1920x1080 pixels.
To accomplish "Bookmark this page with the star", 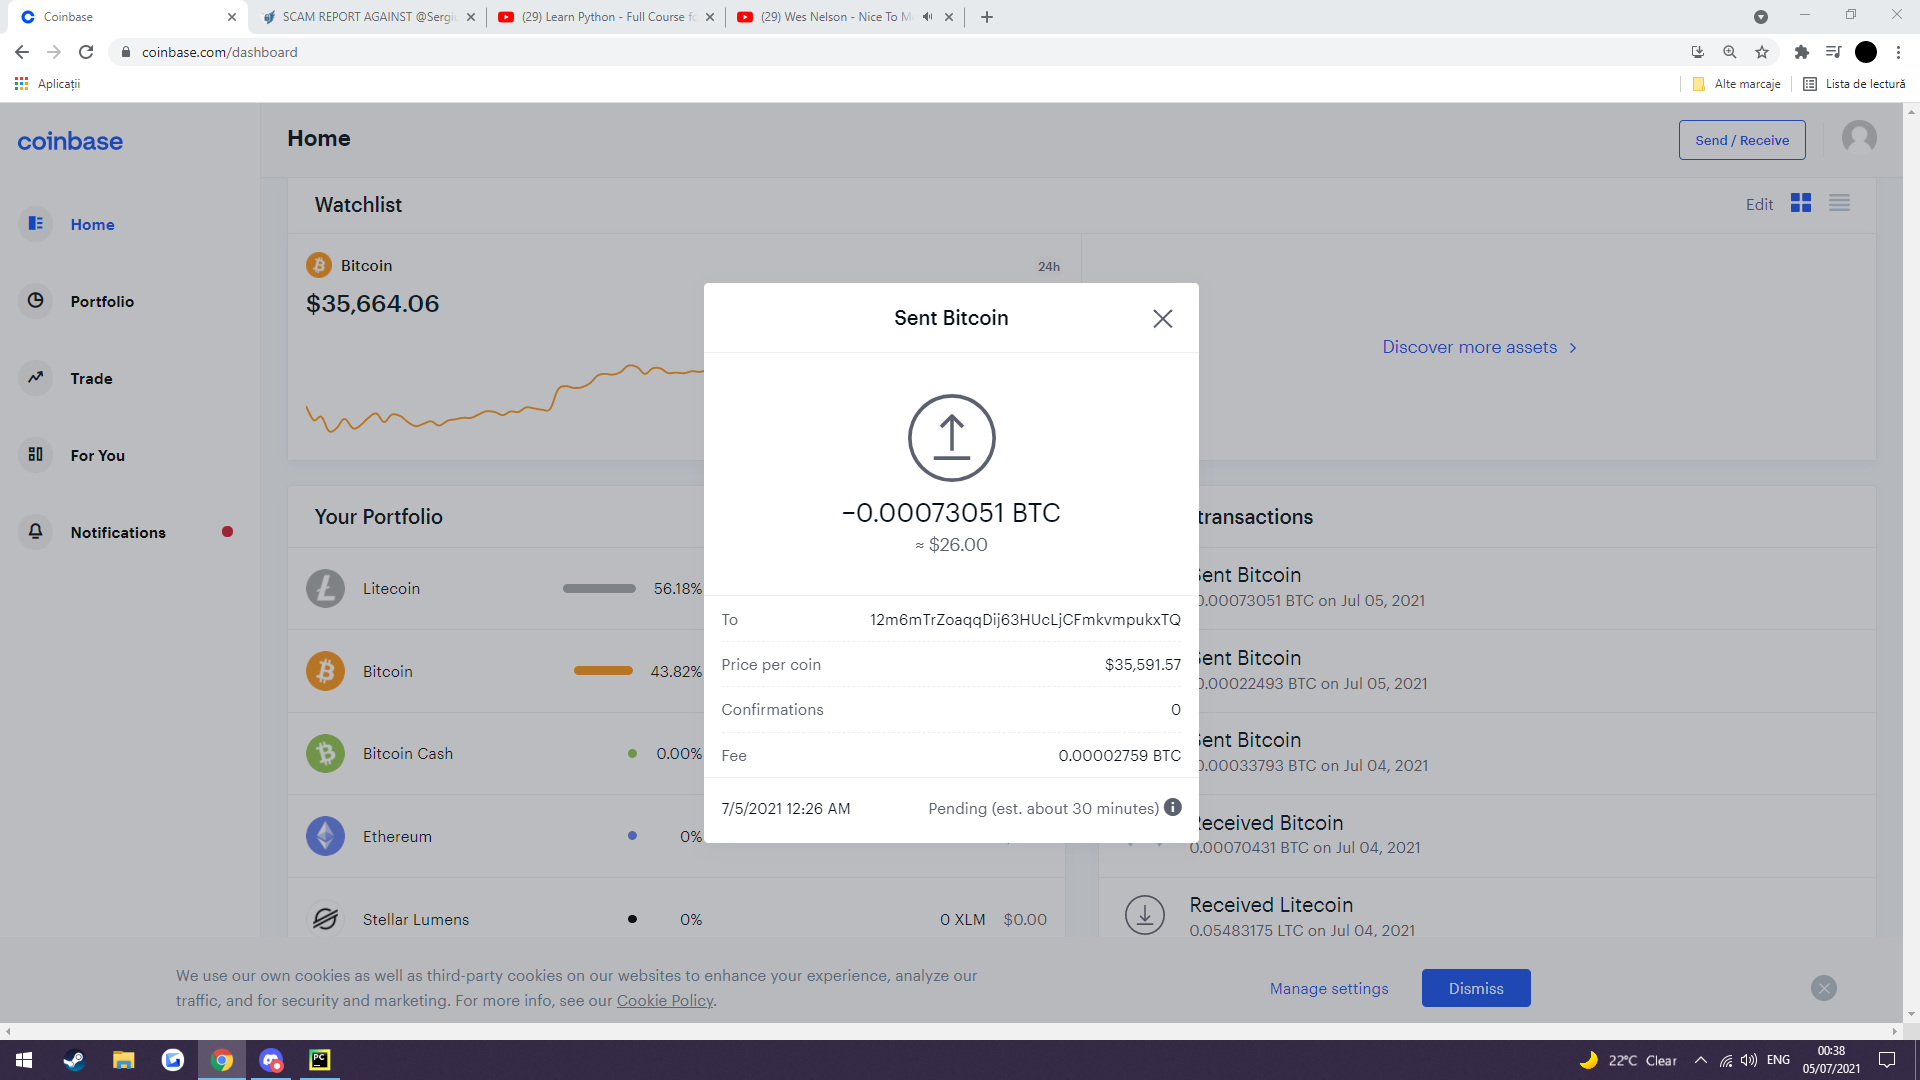I will click(x=1762, y=52).
